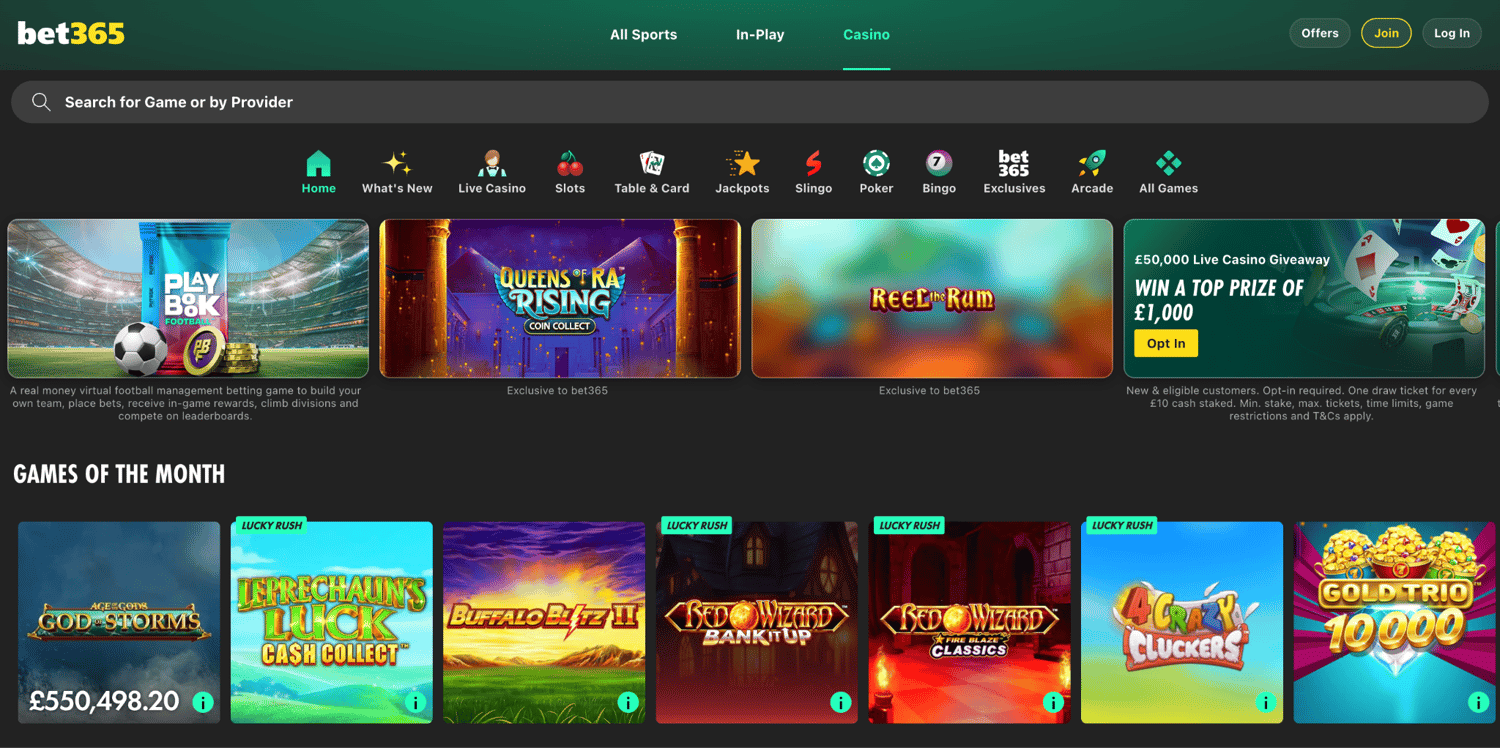Open the What's New category
This screenshot has width=1500, height=748.
(397, 172)
